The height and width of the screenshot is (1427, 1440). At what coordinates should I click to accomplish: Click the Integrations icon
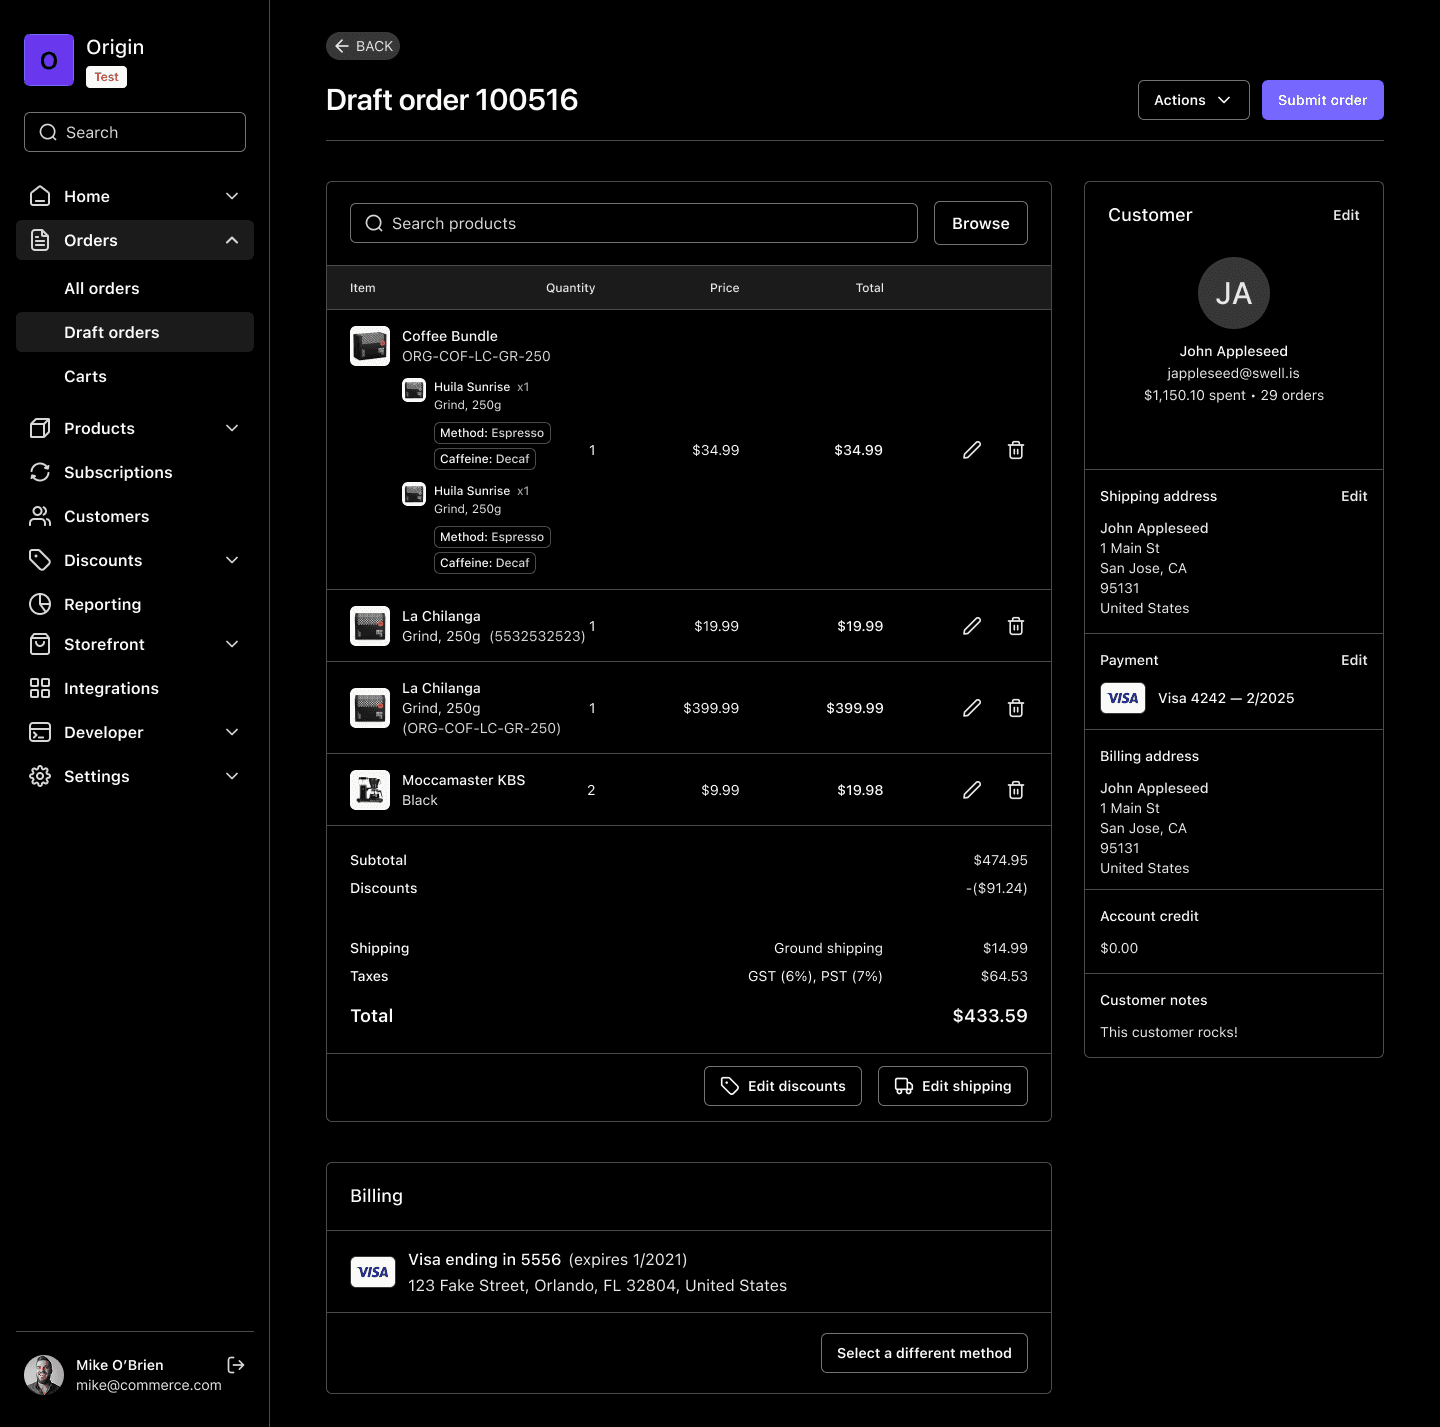[x=40, y=687]
